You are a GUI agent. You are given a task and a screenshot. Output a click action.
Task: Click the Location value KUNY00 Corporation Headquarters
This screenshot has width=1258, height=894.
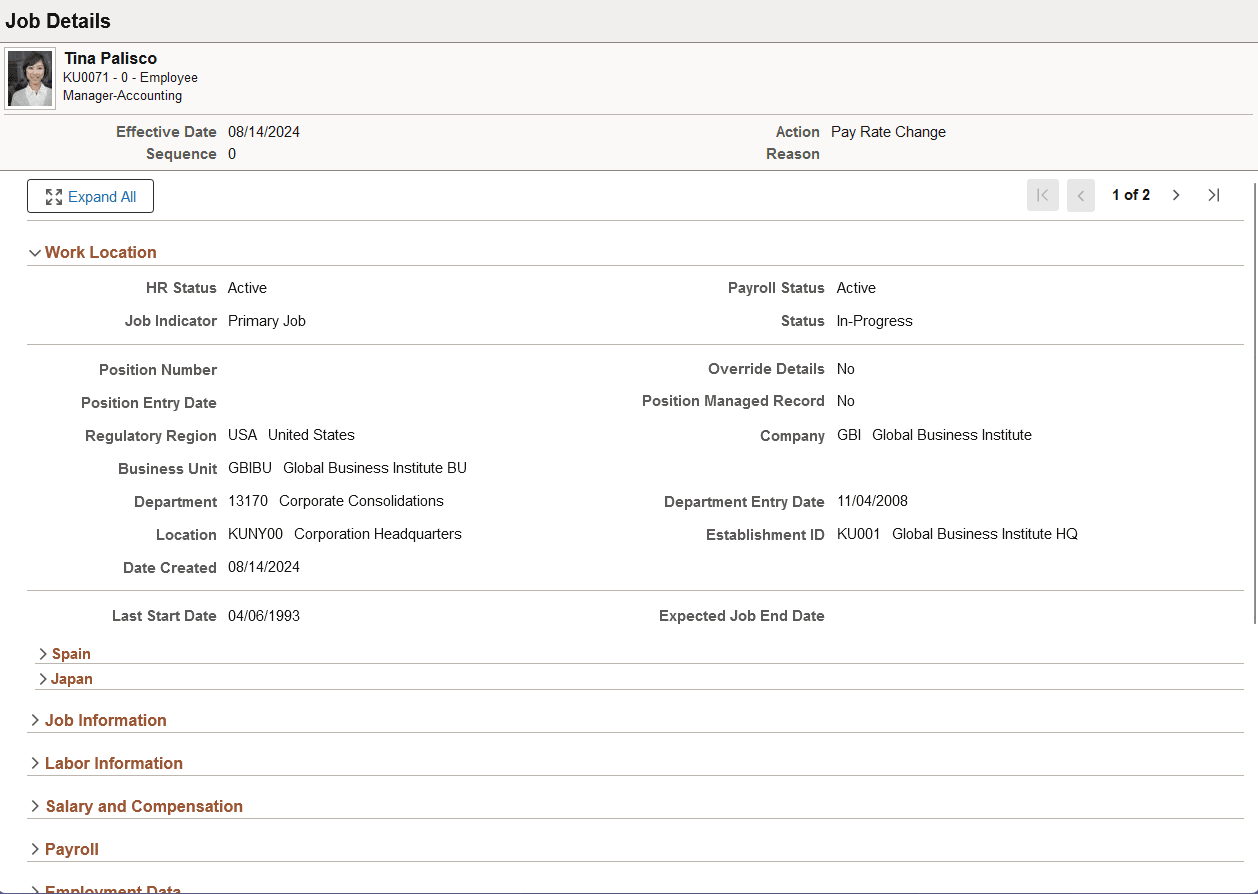(x=375, y=534)
